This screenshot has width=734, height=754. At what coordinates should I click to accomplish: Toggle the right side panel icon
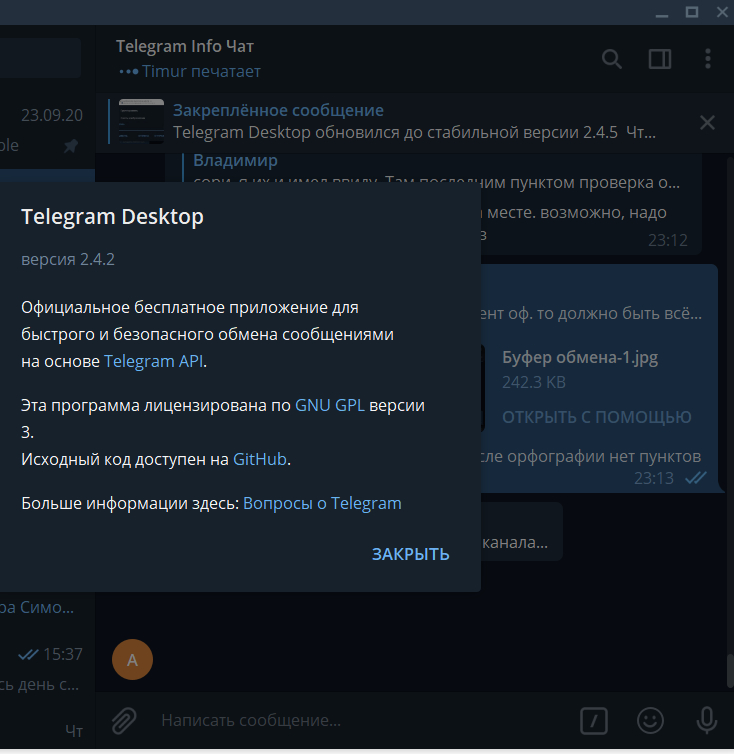(x=659, y=59)
